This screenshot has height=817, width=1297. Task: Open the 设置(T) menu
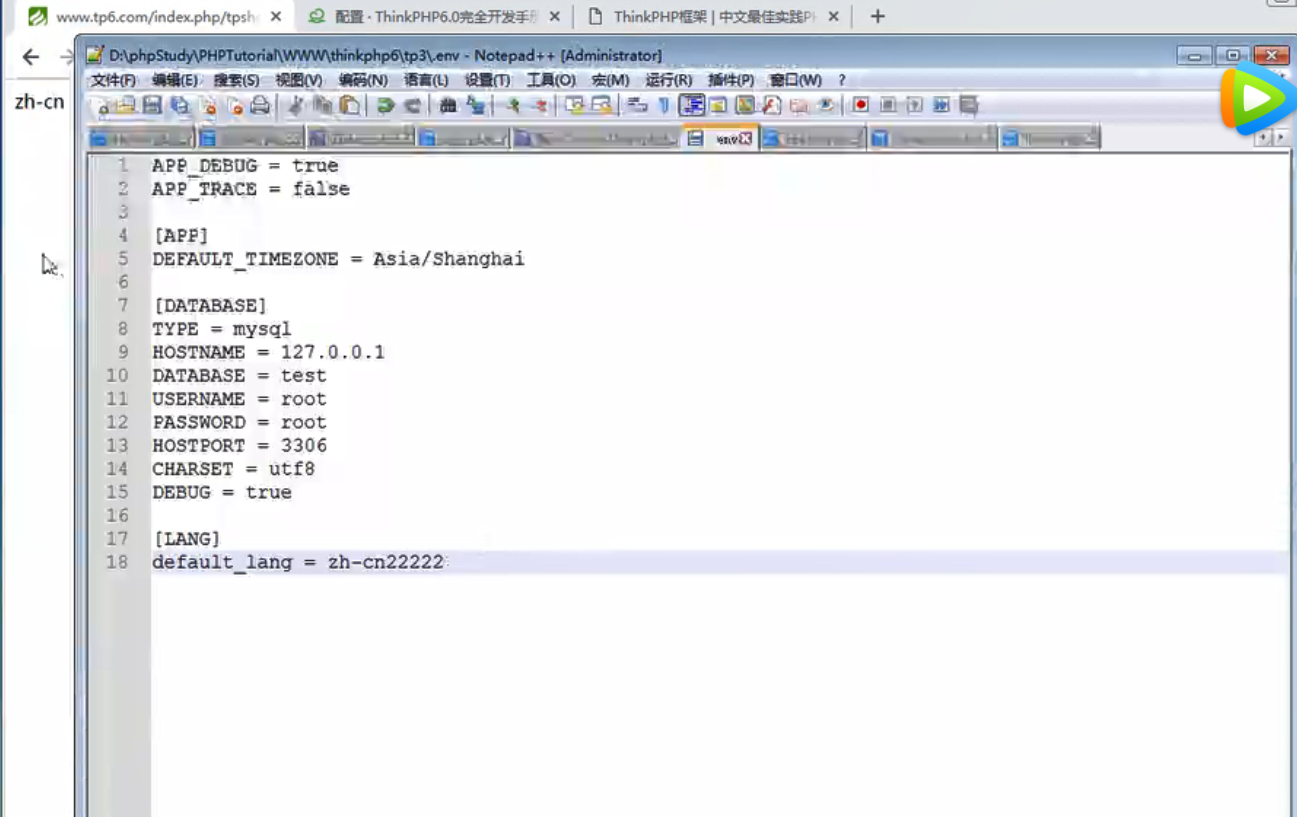(487, 80)
